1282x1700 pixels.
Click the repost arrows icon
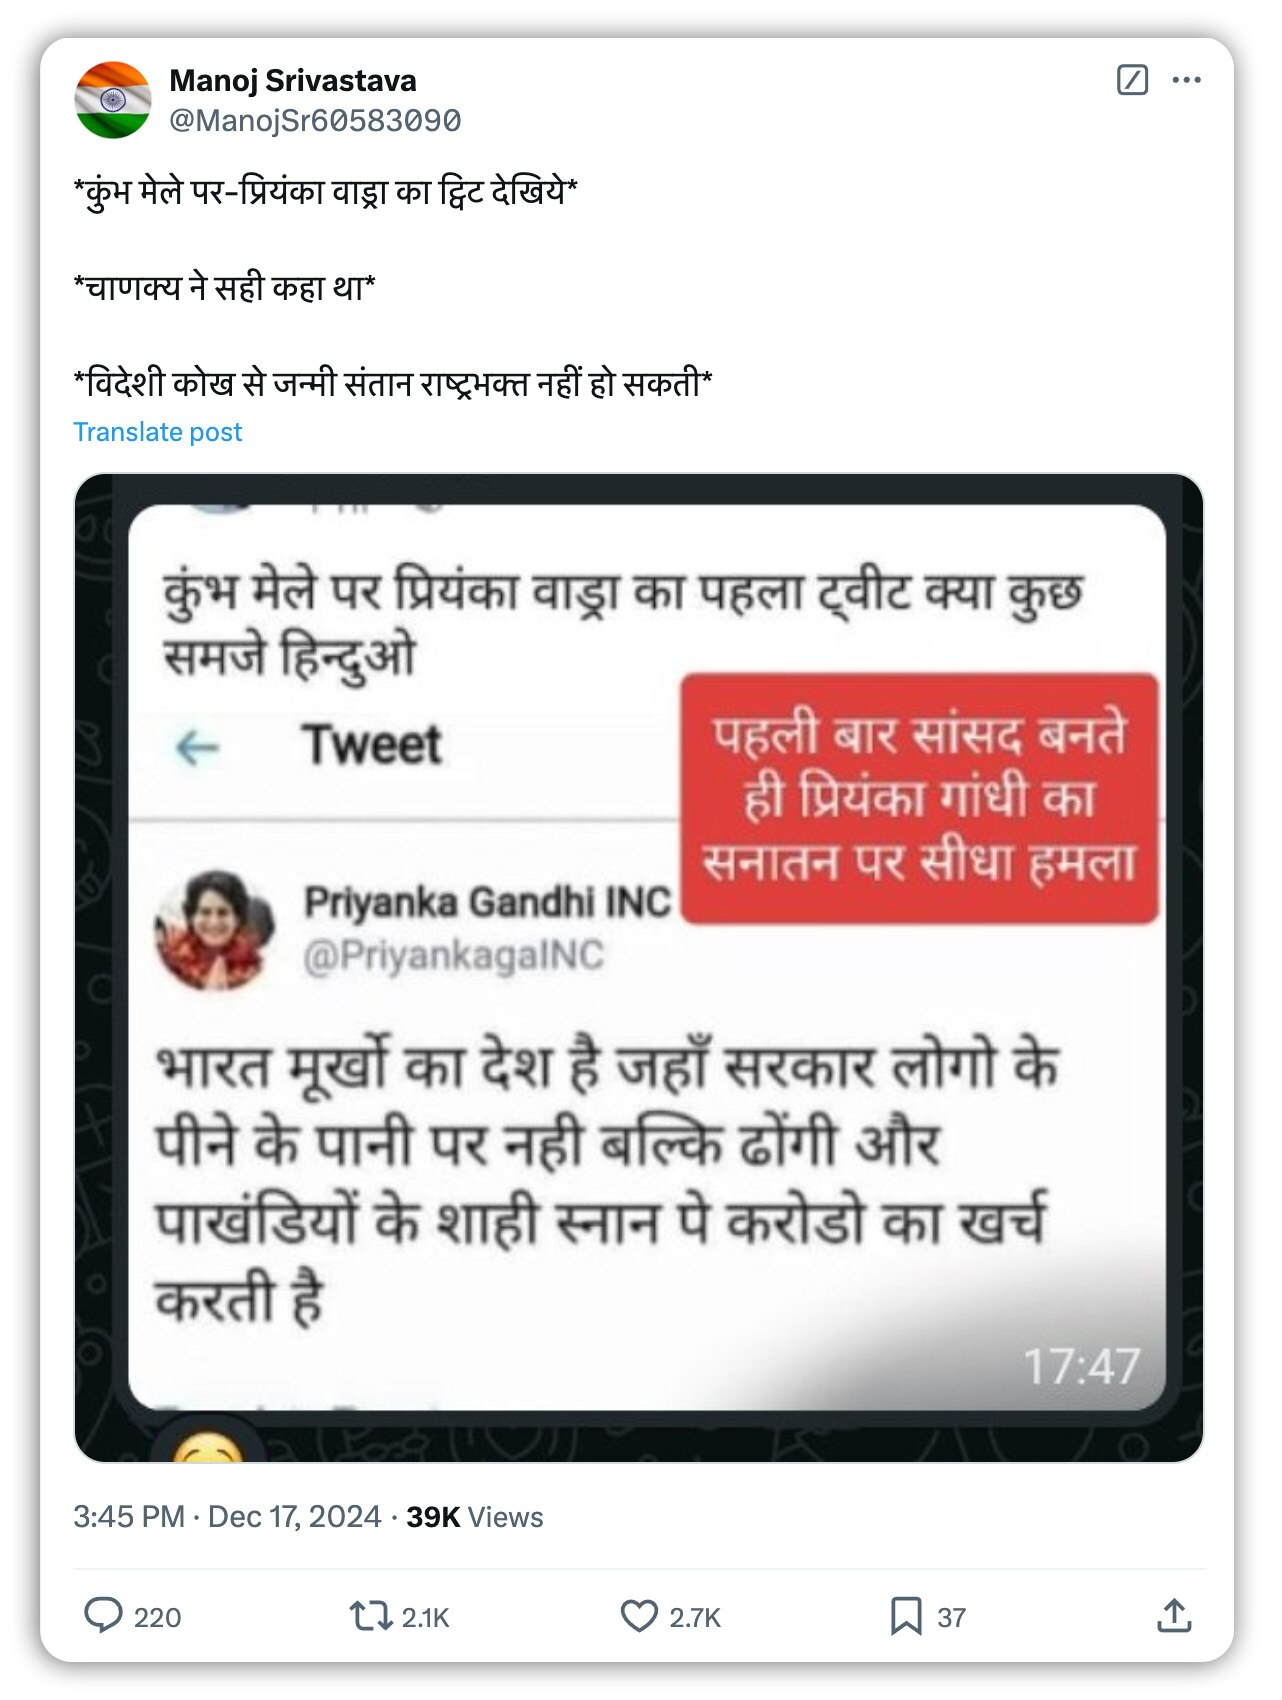click(370, 1616)
